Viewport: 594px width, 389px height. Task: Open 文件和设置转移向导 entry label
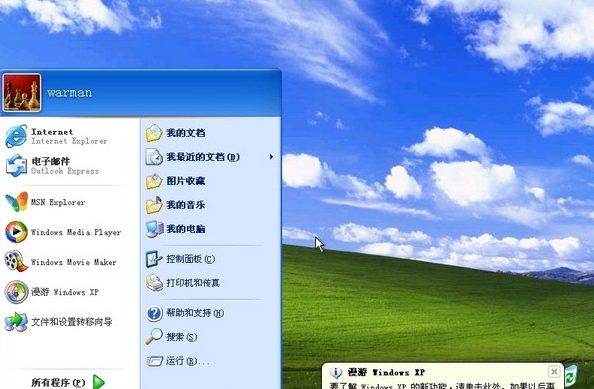tap(72, 322)
